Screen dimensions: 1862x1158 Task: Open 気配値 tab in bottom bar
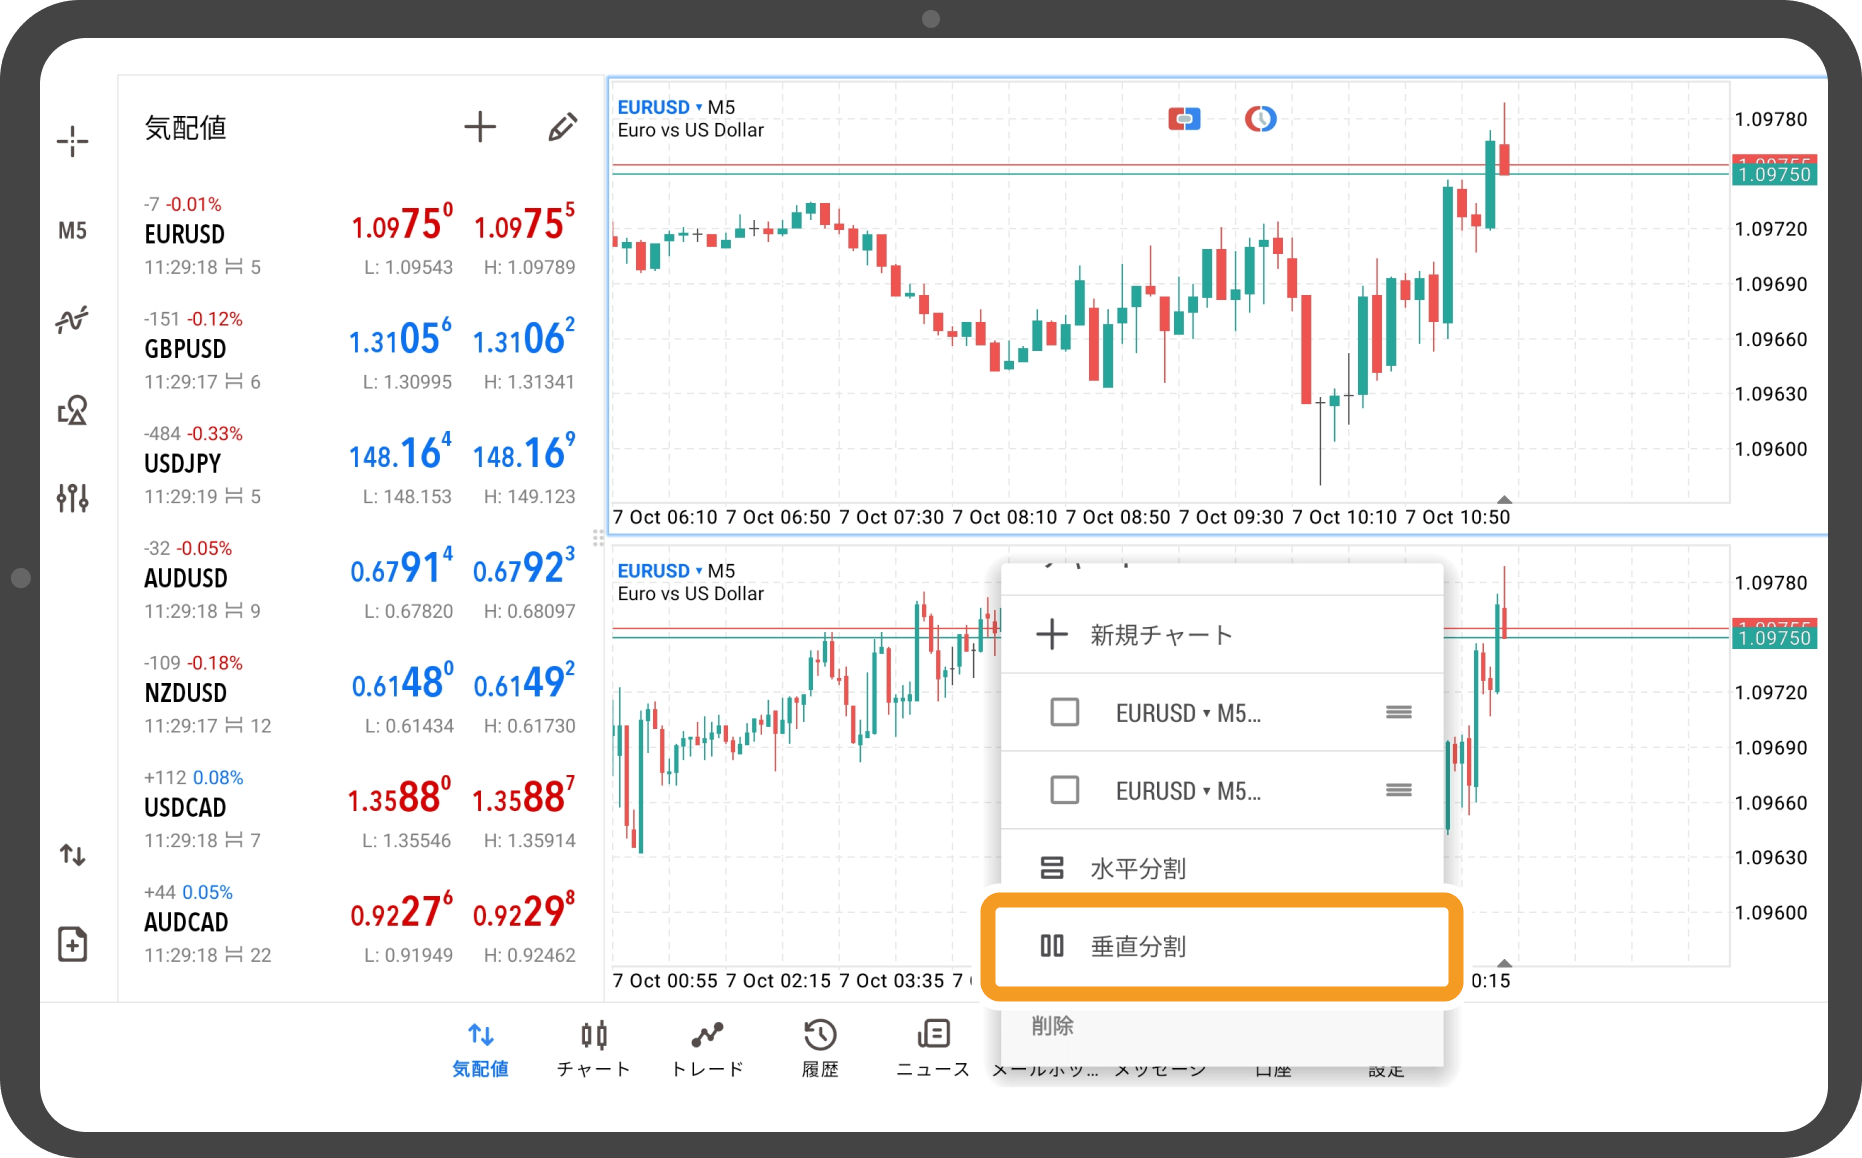coord(480,1049)
